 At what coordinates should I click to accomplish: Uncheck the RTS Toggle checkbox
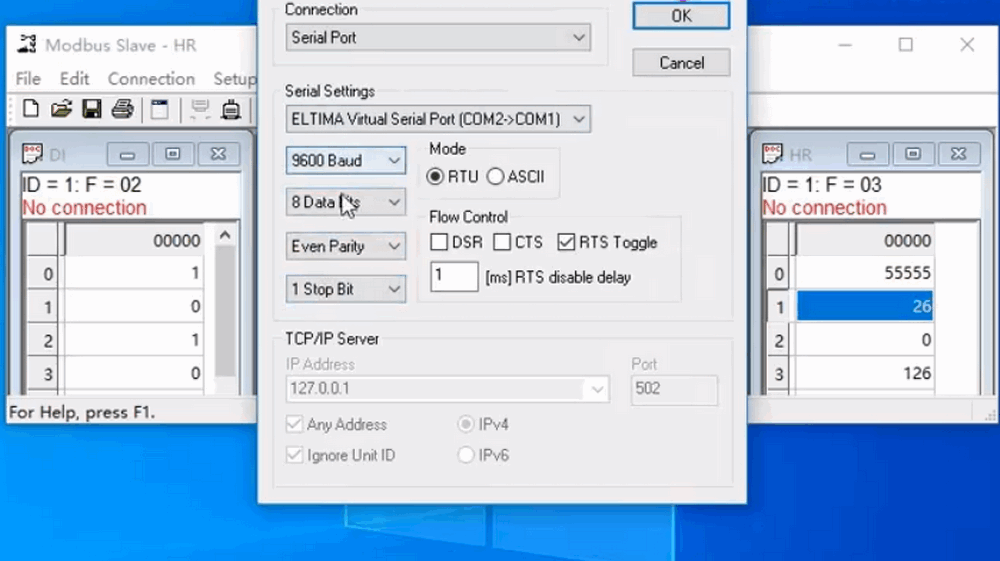tap(566, 242)
